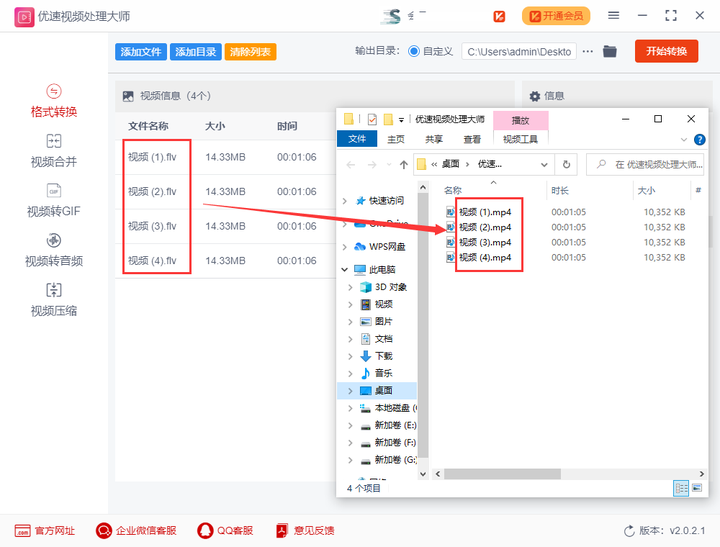Image resolution: width=720 pixels, height=547 pixels.
Task: Open QQ客服 support link
Action: (225, 531)
